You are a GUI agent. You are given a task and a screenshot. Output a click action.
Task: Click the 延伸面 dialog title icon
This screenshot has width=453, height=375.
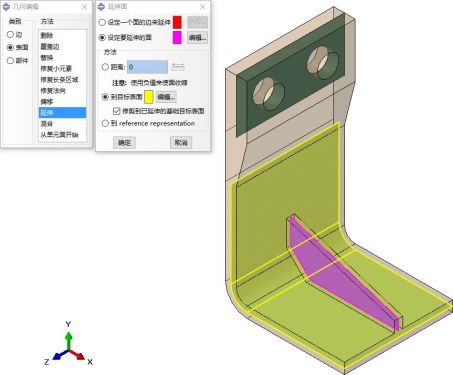point(101,7)
